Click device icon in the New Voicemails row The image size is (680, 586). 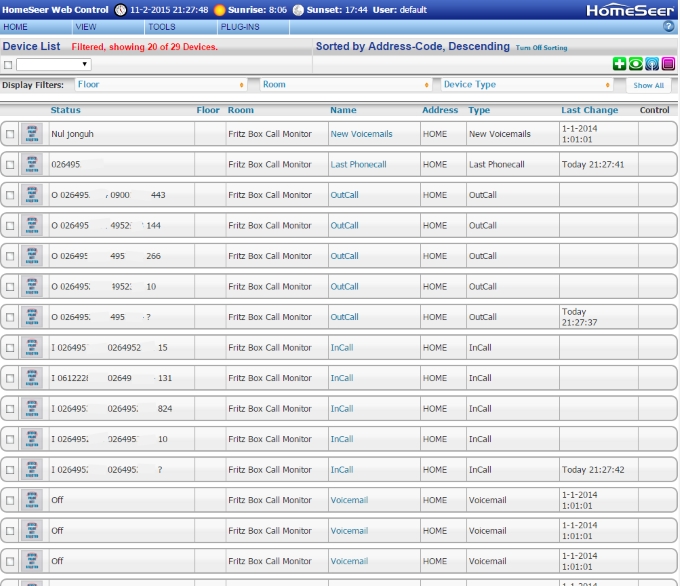32,134
